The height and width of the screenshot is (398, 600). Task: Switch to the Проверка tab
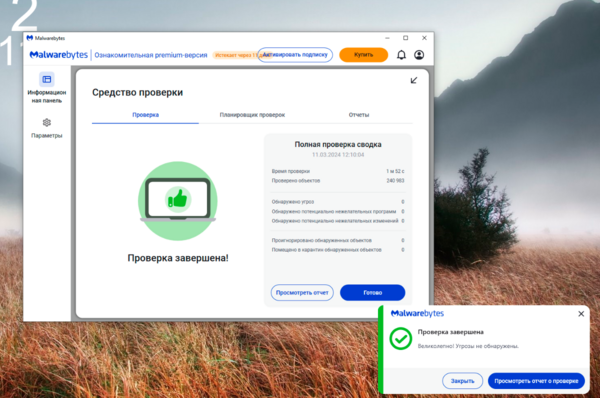[145, 115]
